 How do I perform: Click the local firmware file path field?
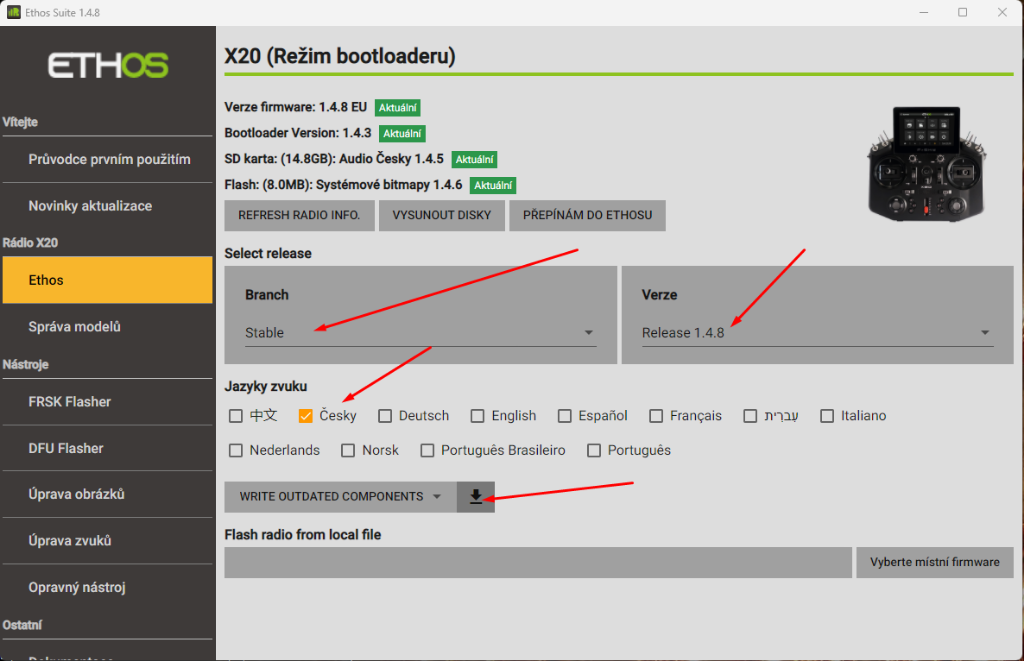pos(538,562)
